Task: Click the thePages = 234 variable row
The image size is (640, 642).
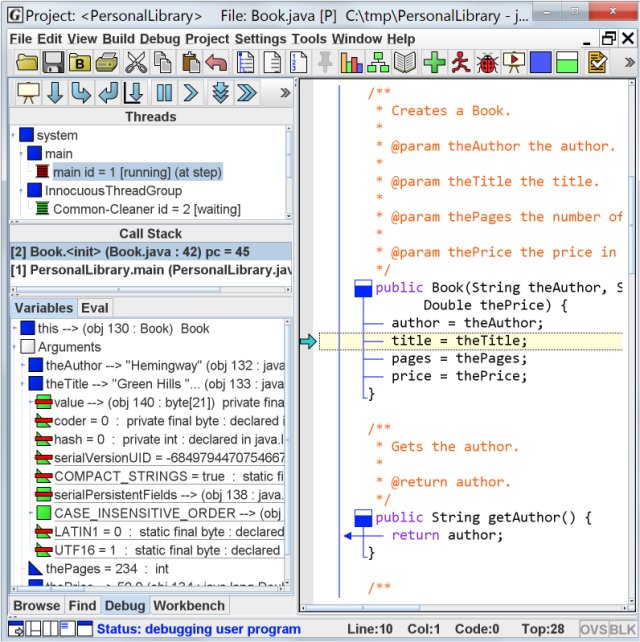Action: click(x=107, y=569)
